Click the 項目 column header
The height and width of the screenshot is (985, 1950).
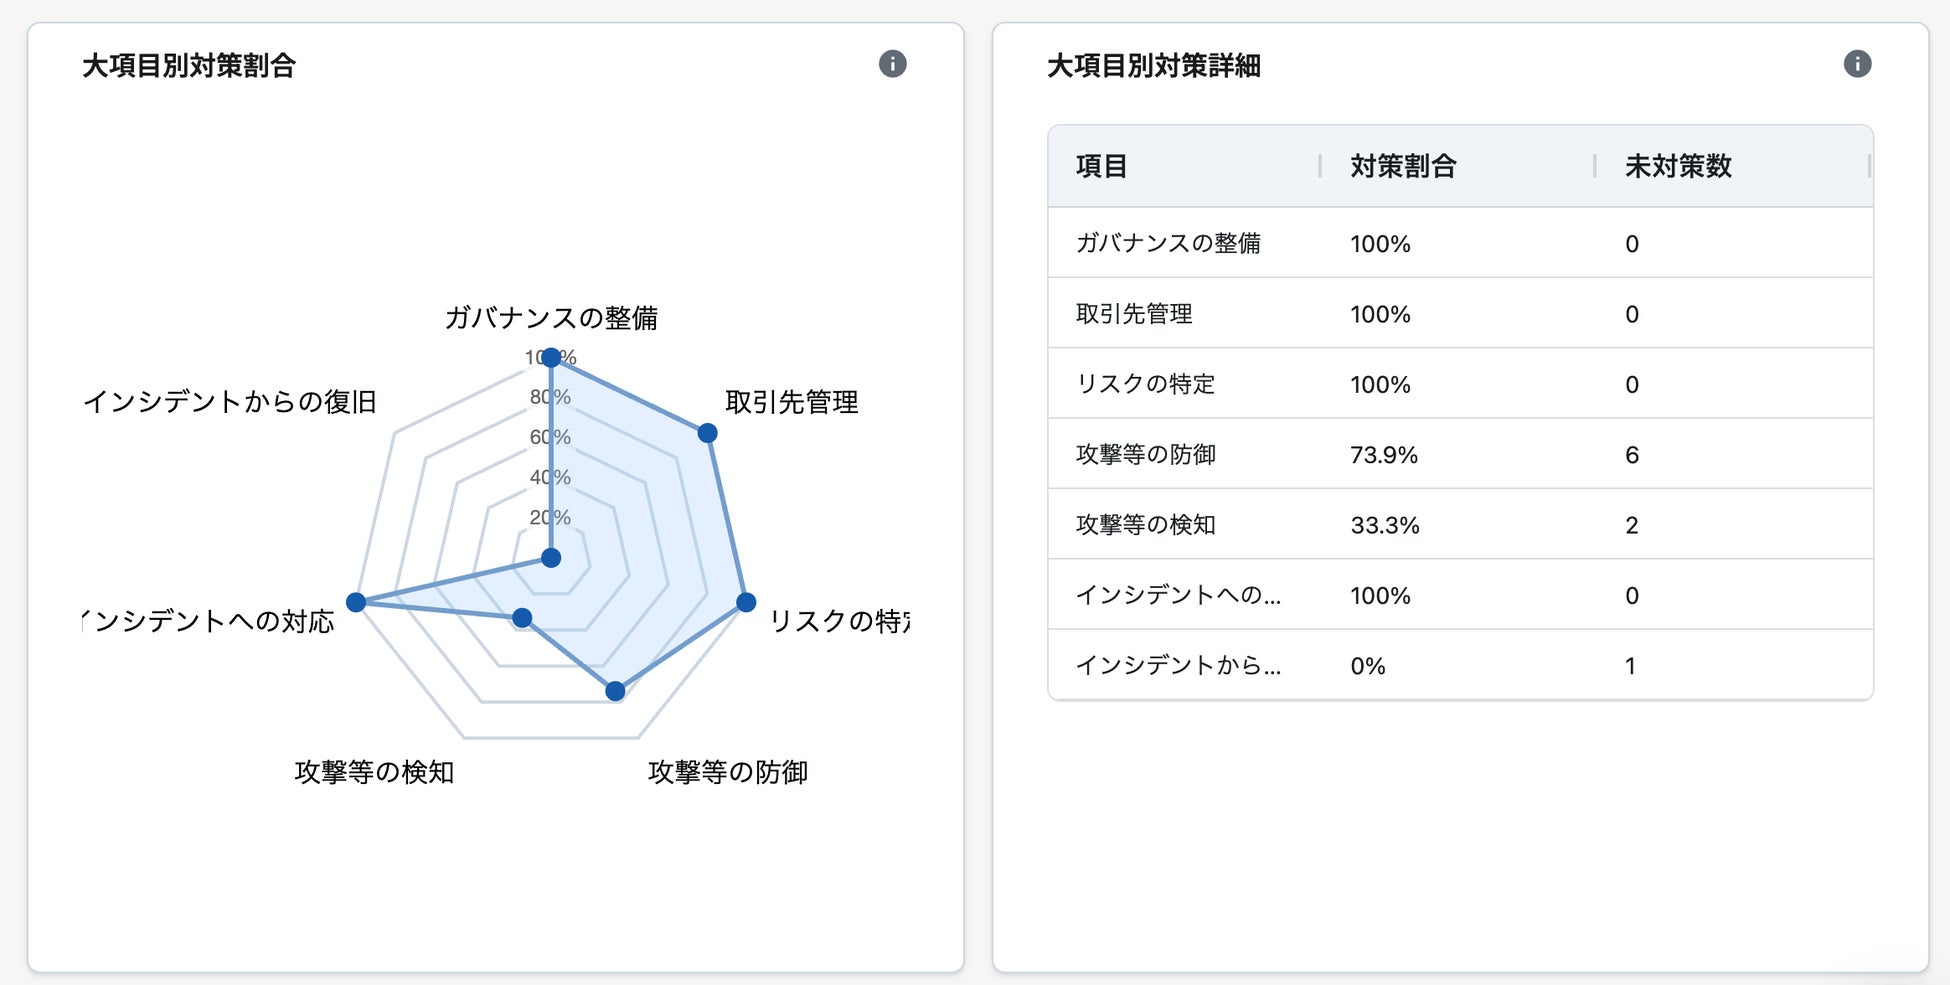[1102, 166]
